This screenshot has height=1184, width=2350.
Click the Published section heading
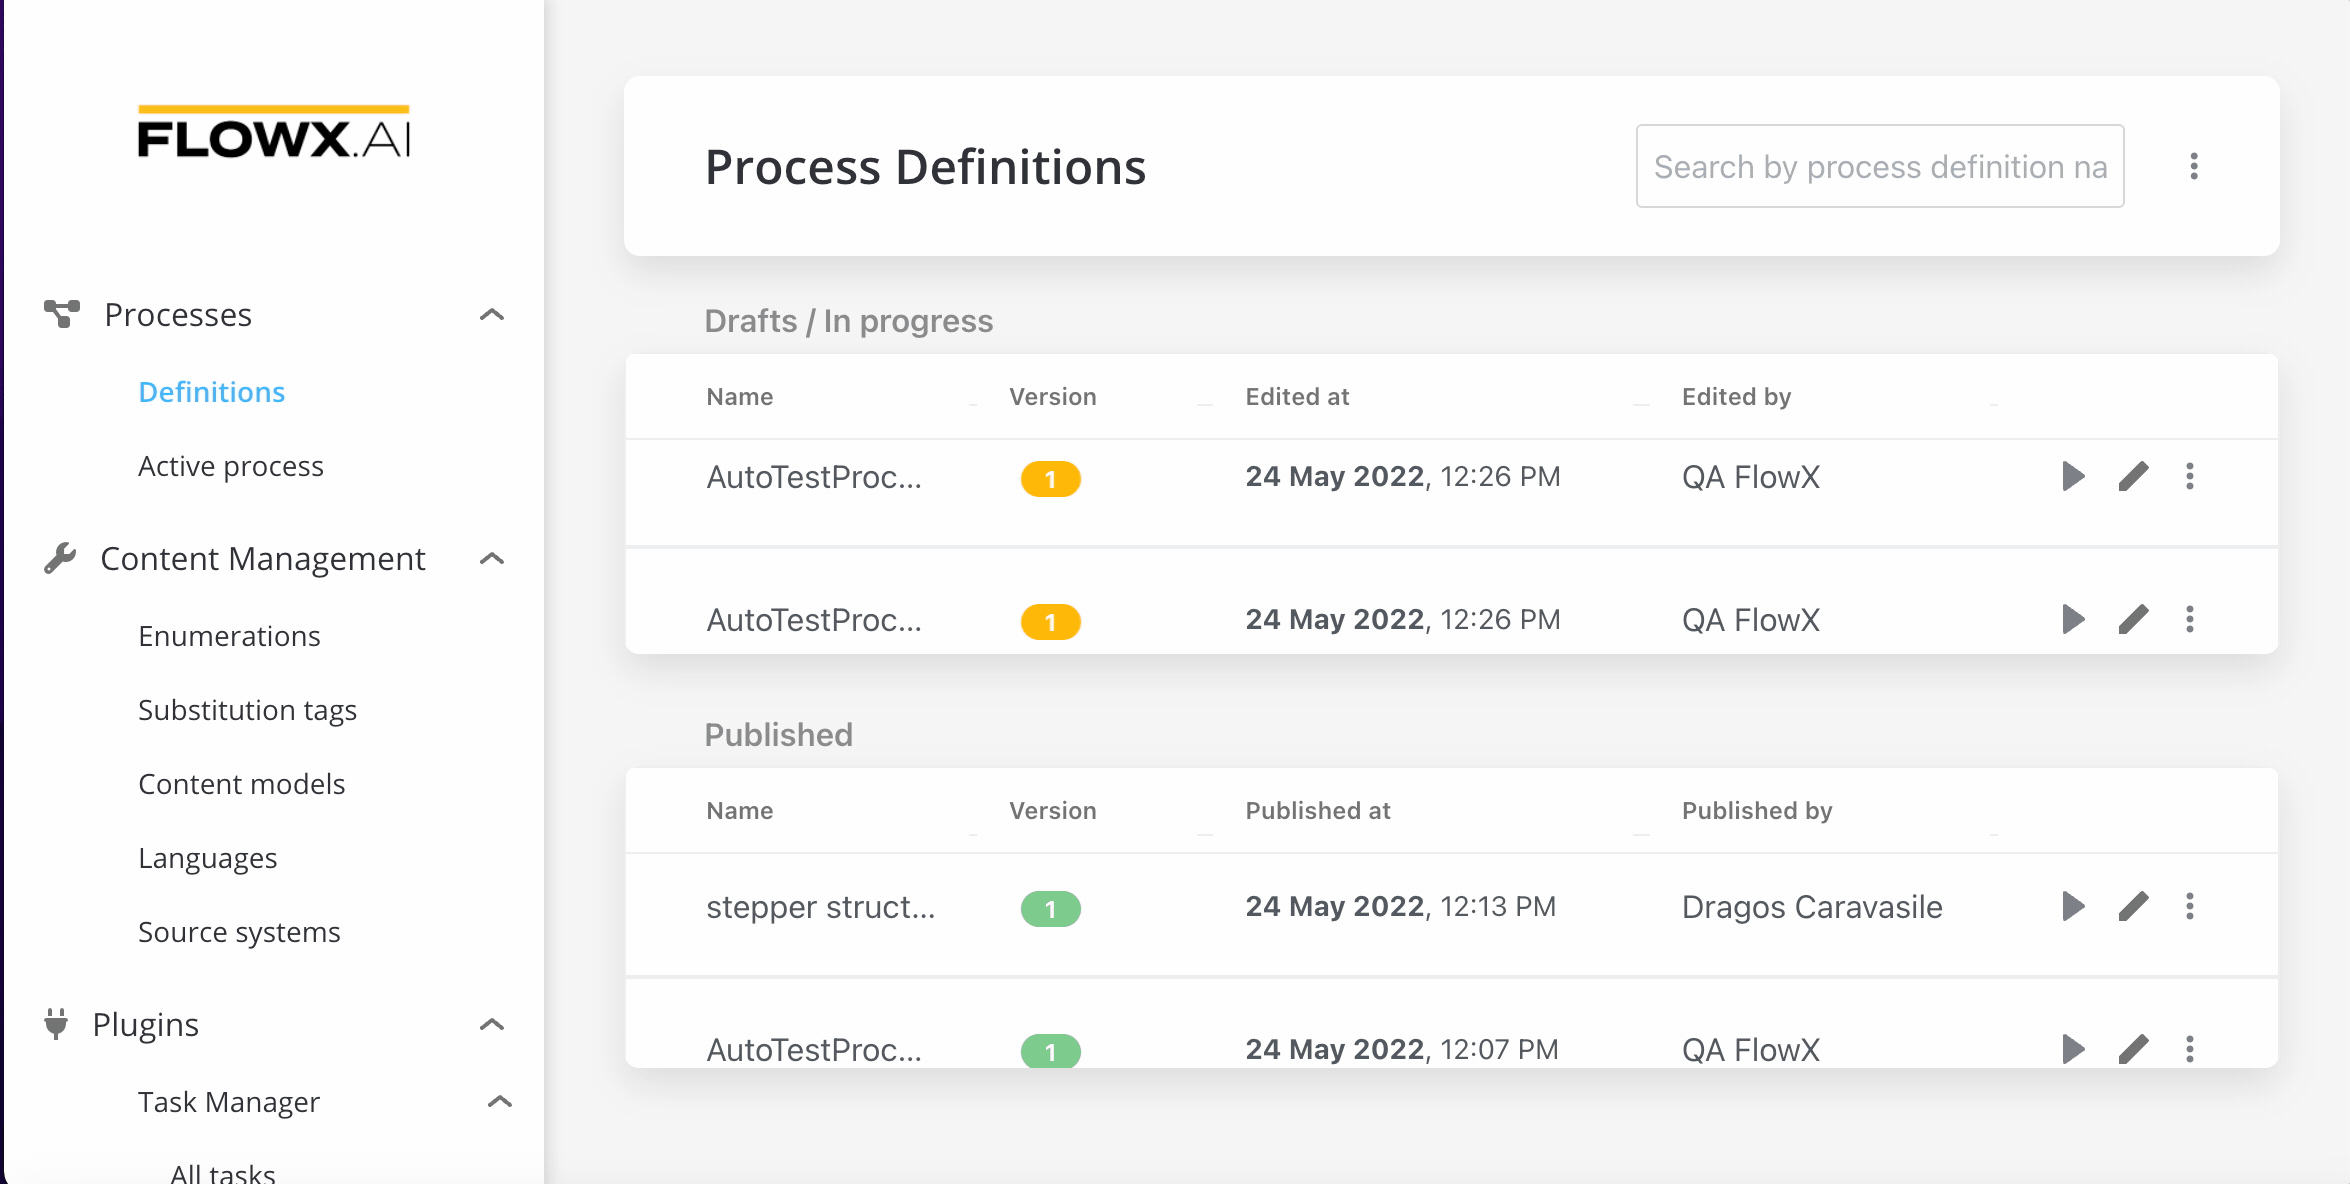(x=779, y=735)
